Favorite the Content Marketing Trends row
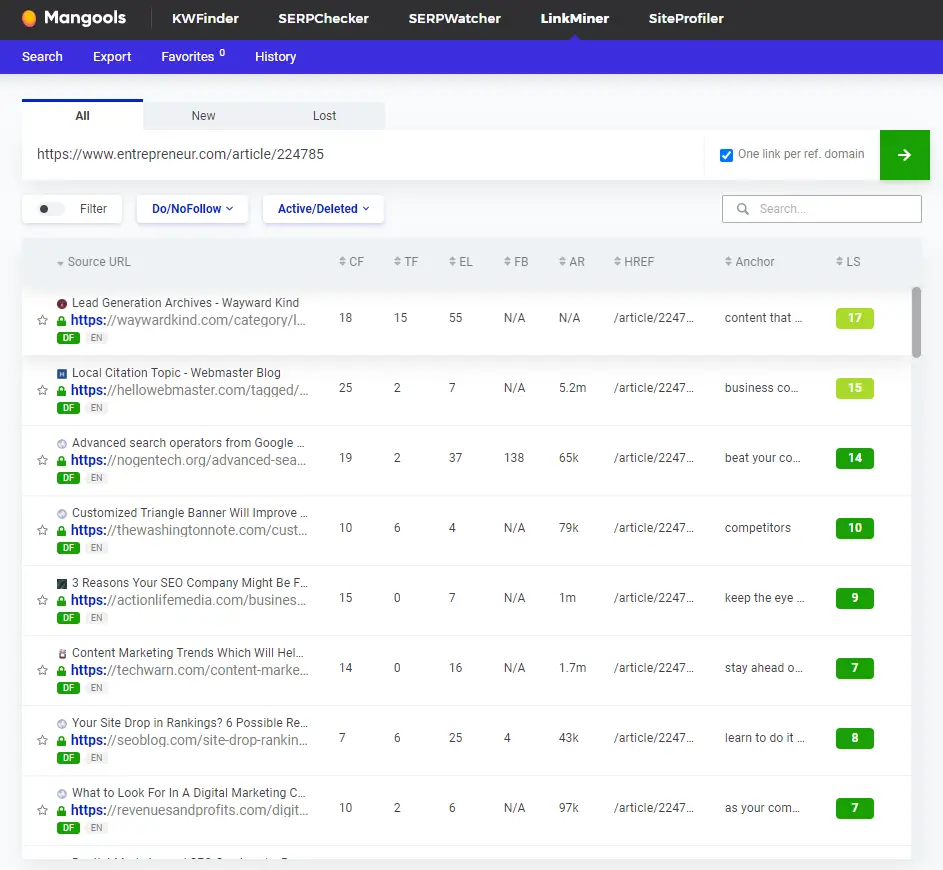The height and width of the screenshot is (870, 943). [42, 670]
